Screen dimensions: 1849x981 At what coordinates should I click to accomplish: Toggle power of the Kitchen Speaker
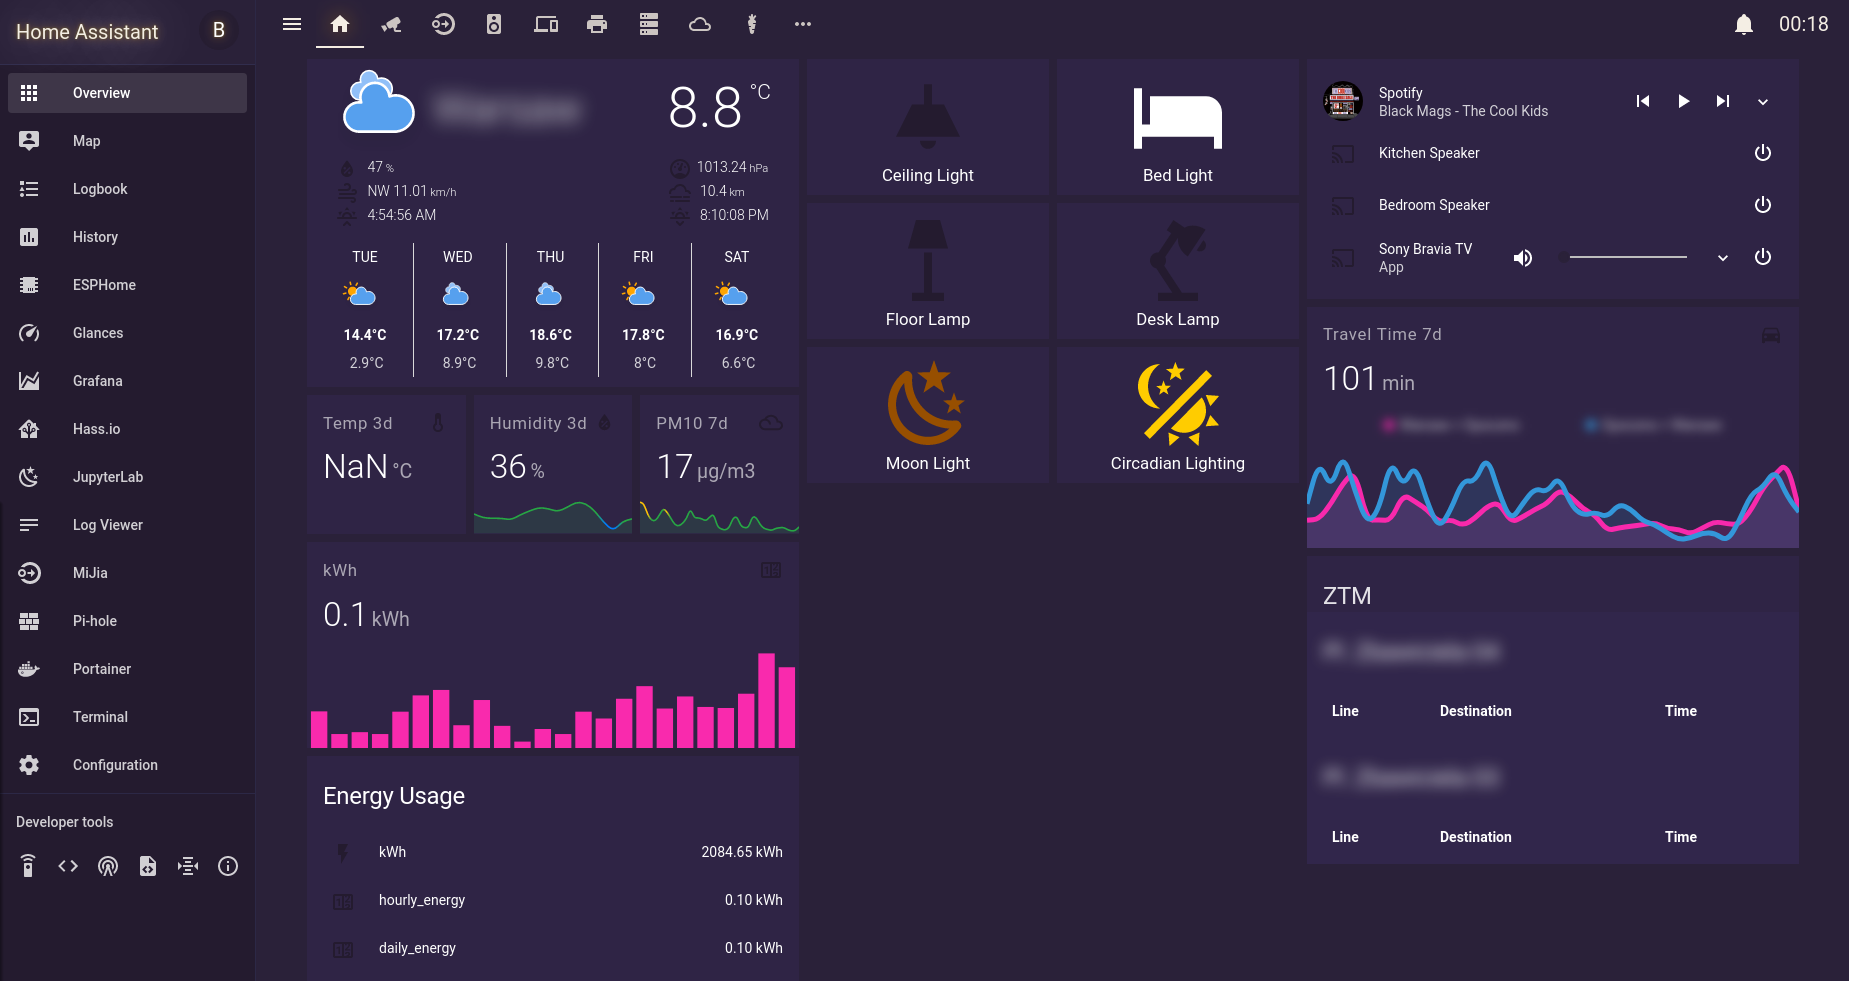(x=1763, y=153)
